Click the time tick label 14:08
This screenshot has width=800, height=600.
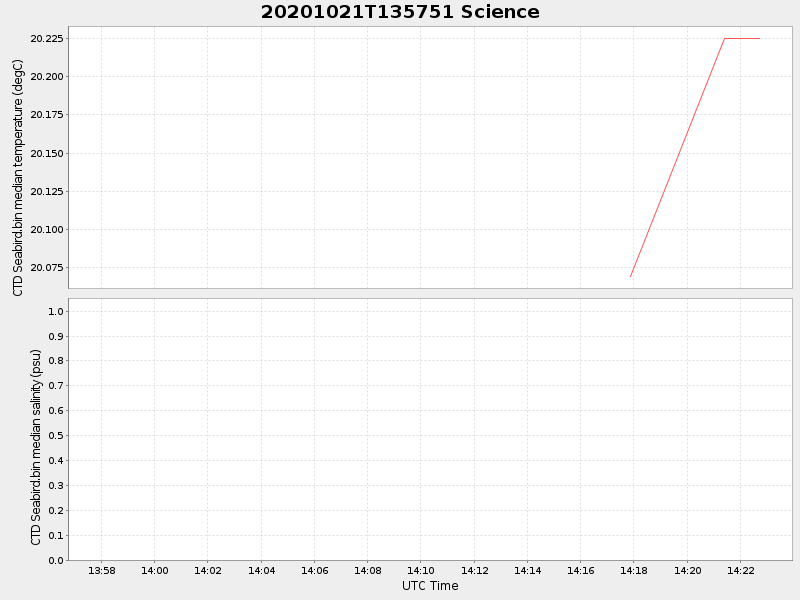point(368,571)
